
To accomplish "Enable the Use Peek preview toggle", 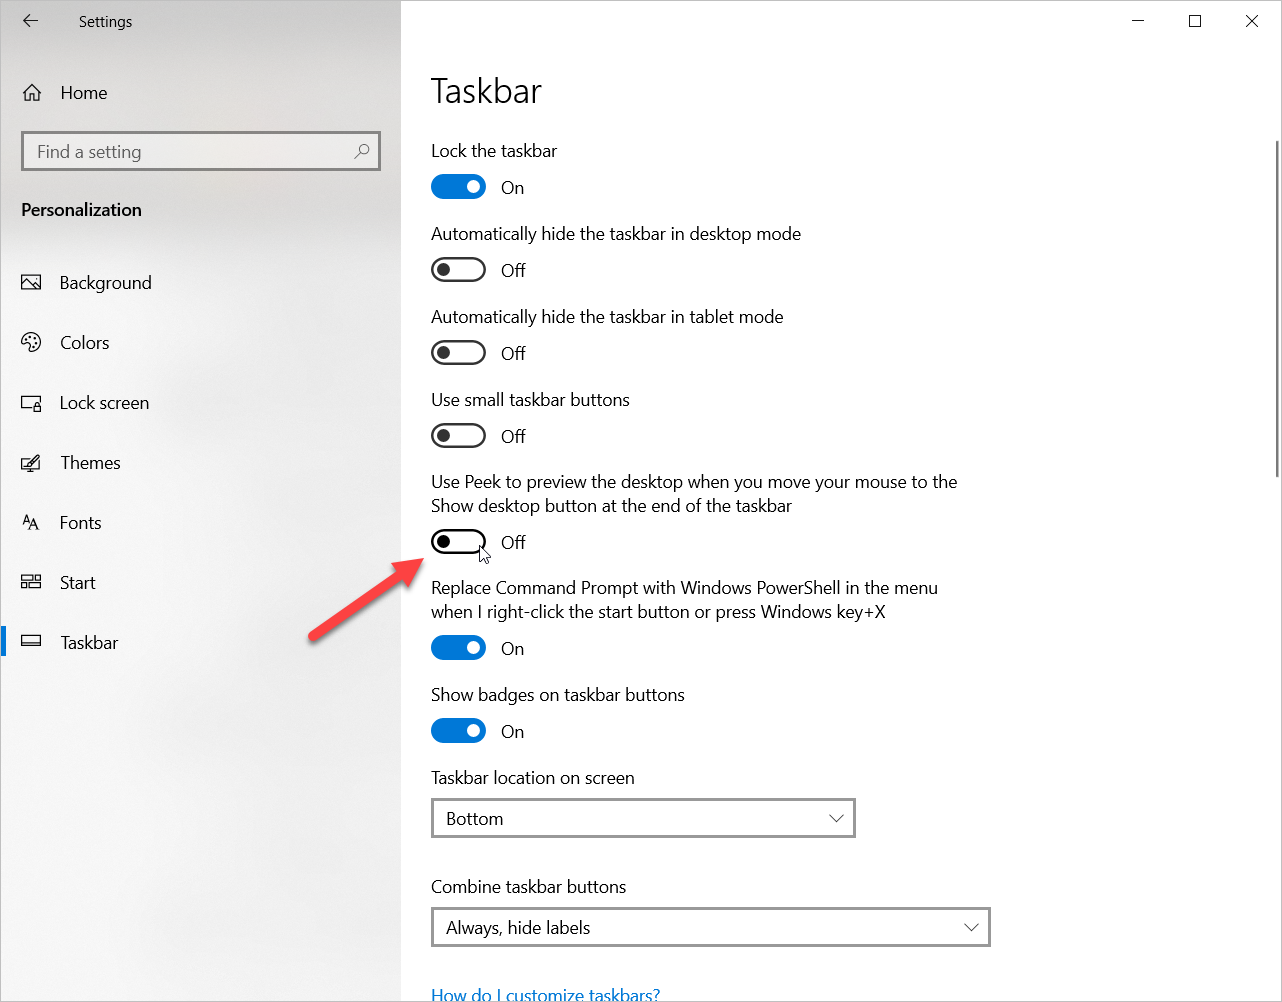I will 458,542.
